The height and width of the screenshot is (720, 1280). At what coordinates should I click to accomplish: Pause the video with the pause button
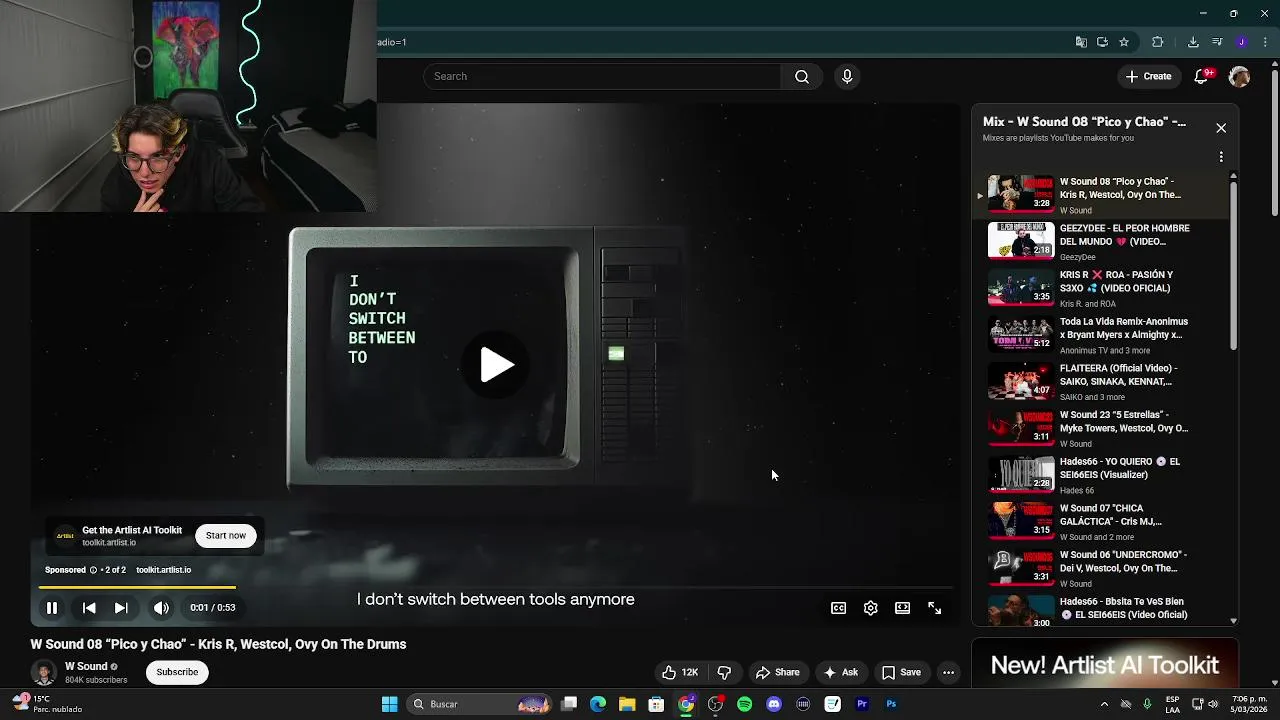click(x=52, y=607)
